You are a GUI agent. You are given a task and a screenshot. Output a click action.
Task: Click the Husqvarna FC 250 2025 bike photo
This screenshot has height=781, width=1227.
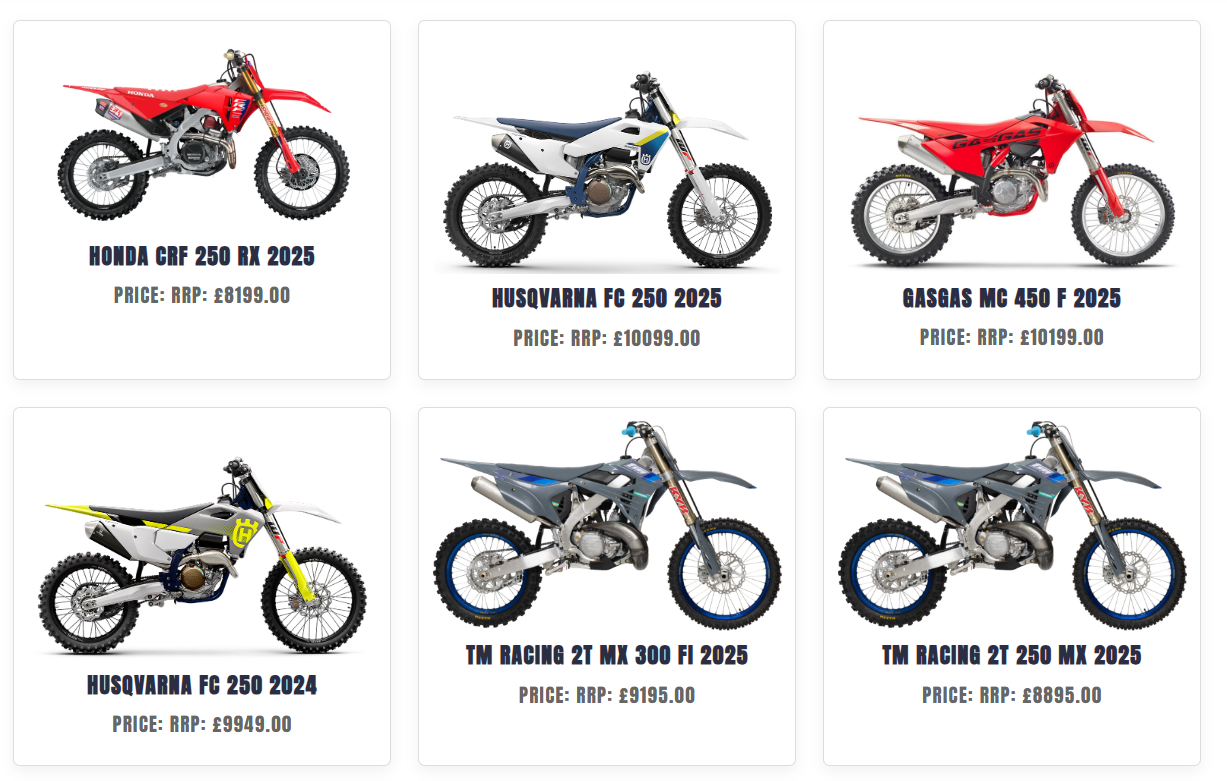[x=607, y=172]
